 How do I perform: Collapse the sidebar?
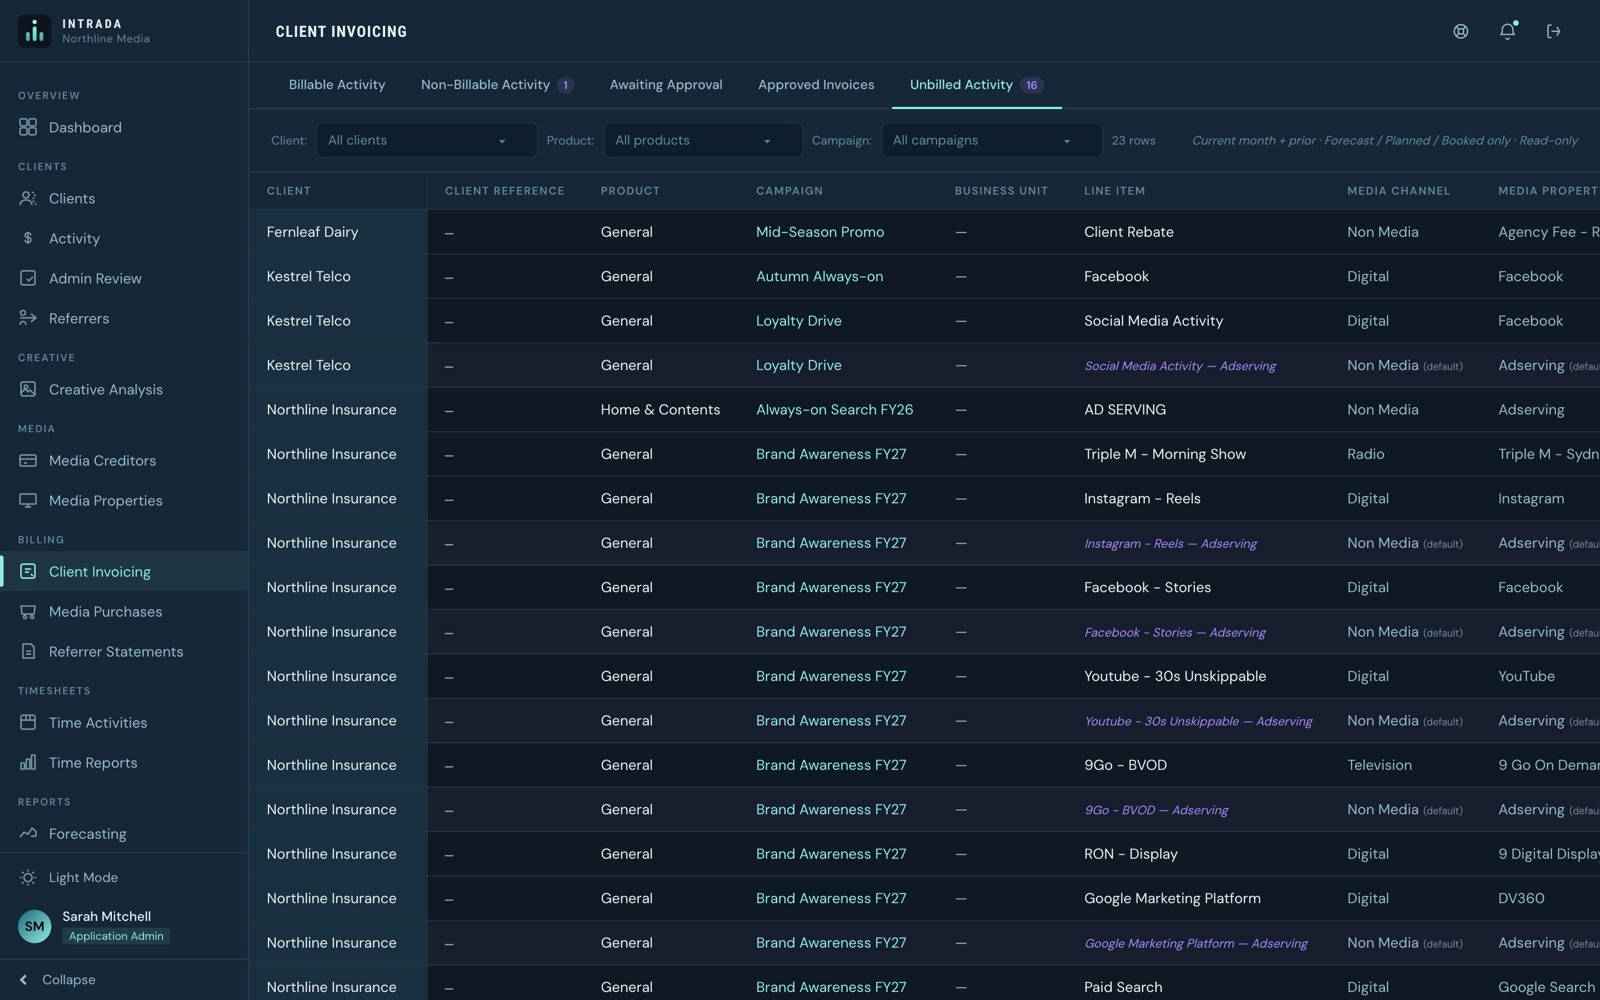coord(124,979)
